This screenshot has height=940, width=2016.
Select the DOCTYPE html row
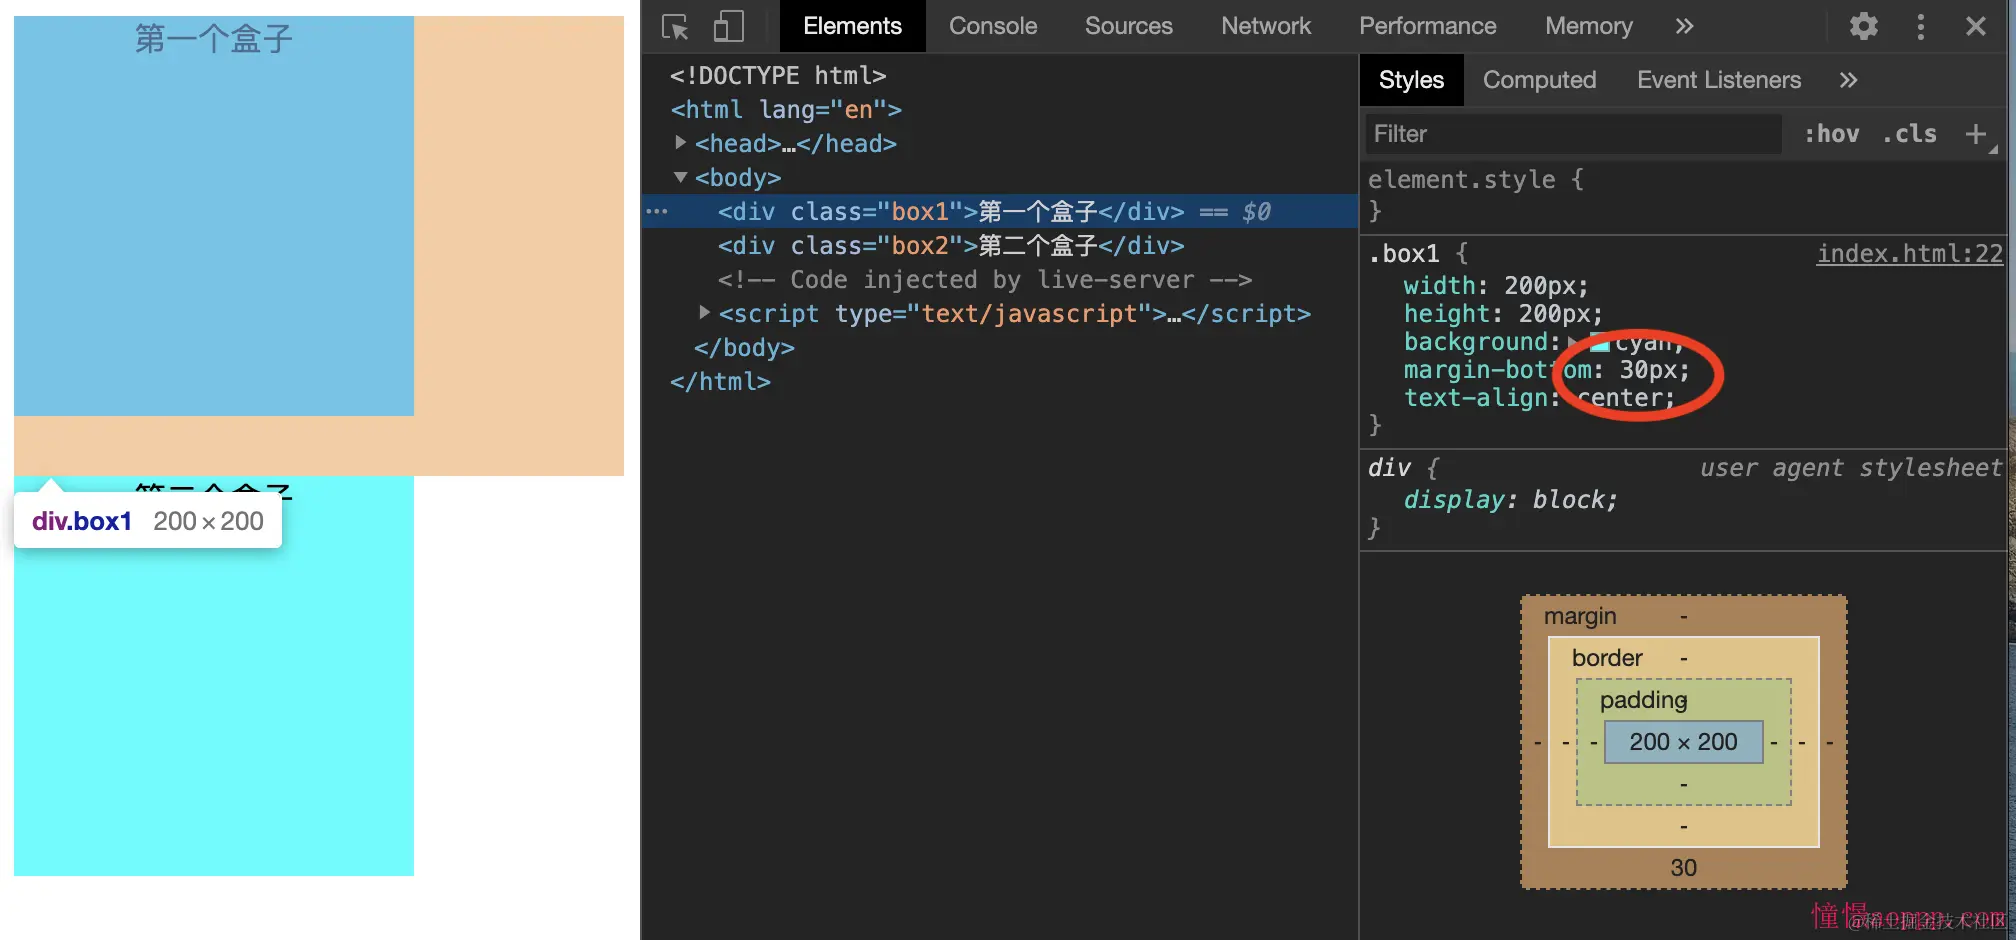click(1000, 75)
